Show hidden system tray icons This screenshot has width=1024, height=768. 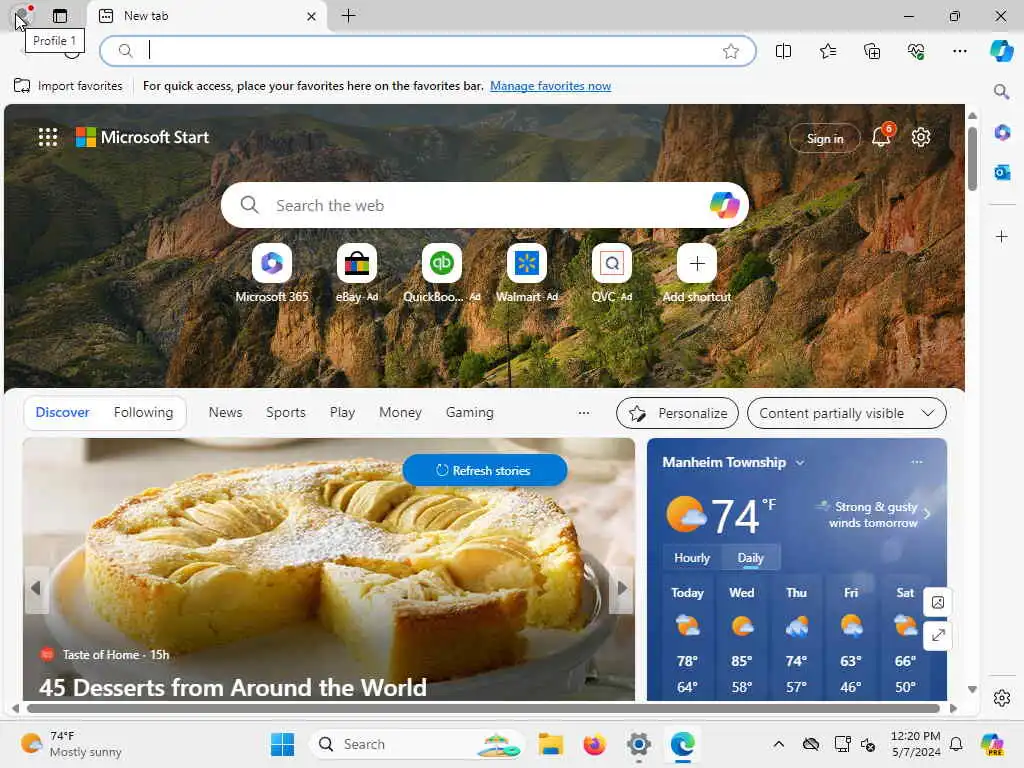778,744
